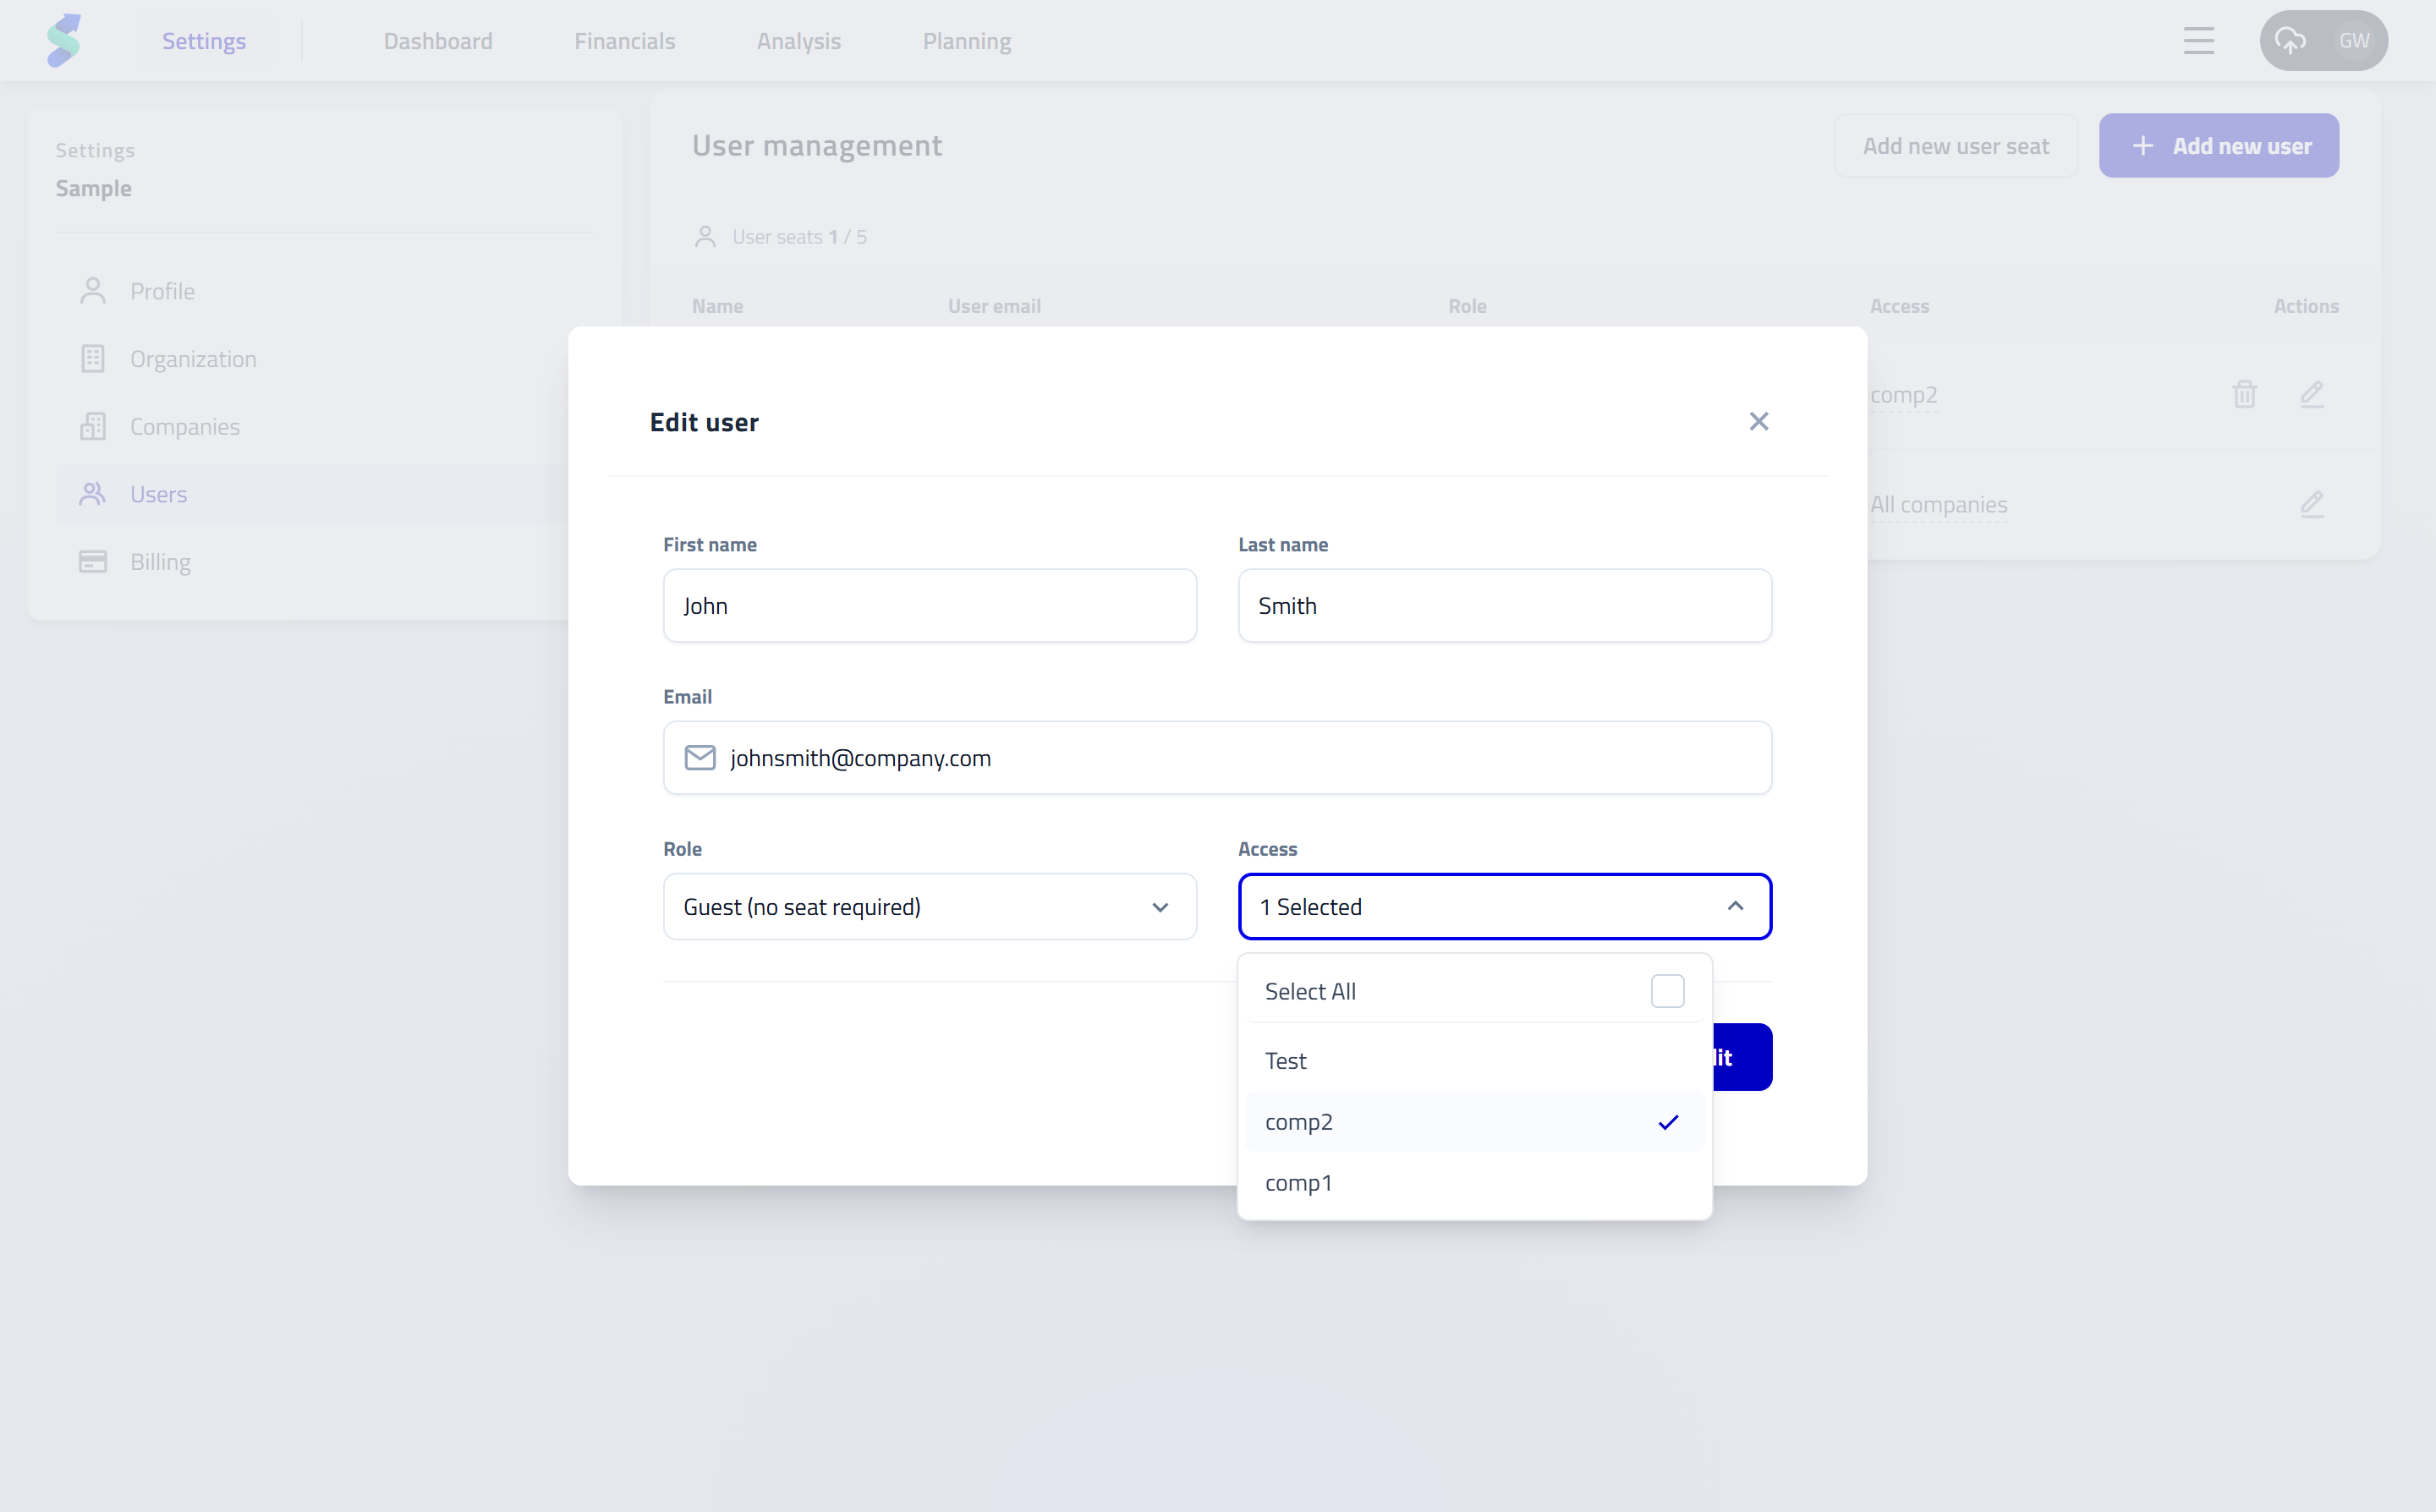Open Organization settings via sidebar icon

pyautogui.click(x=93, y=358)
